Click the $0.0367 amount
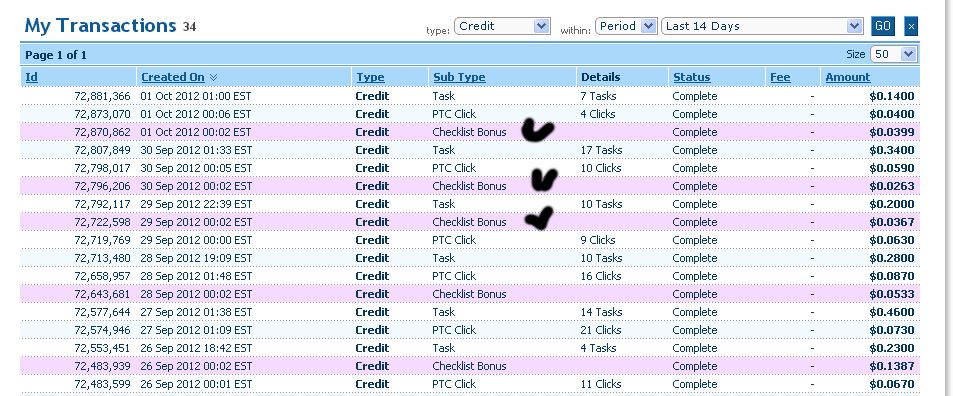 [892, 222]
